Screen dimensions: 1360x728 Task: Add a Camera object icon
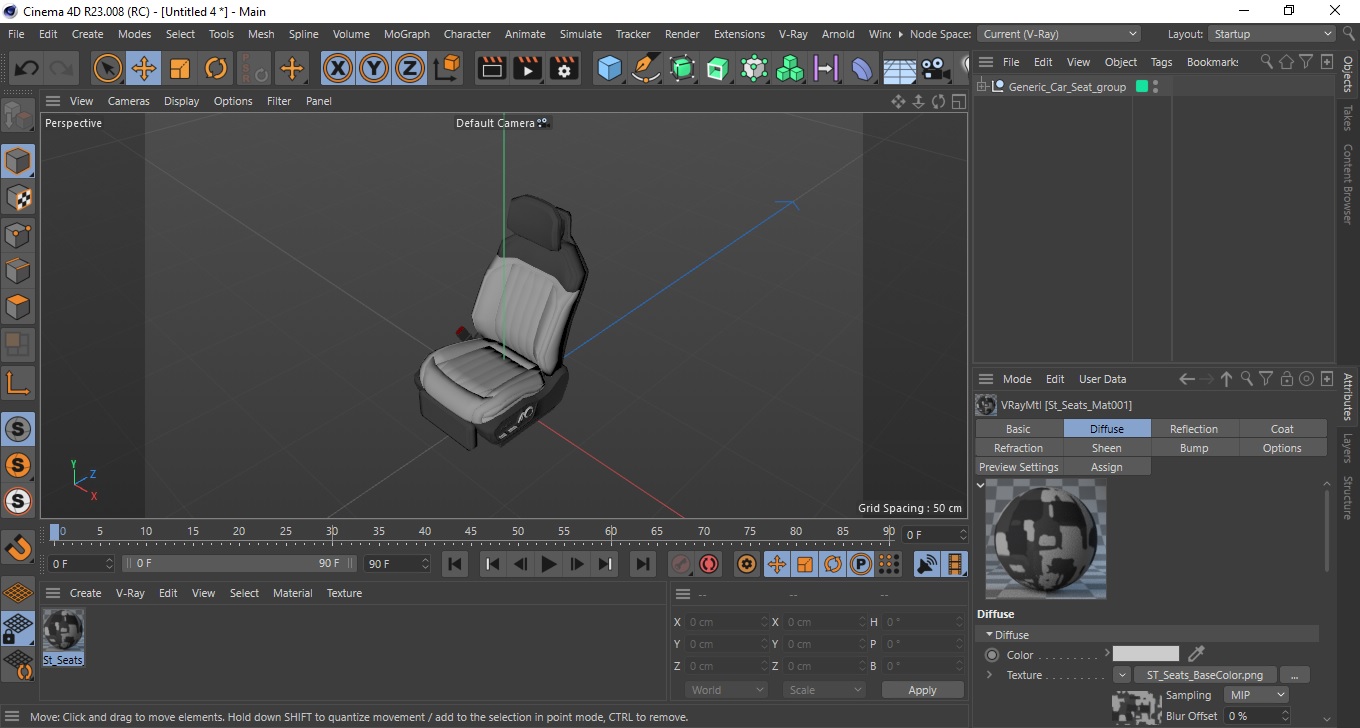935,69
